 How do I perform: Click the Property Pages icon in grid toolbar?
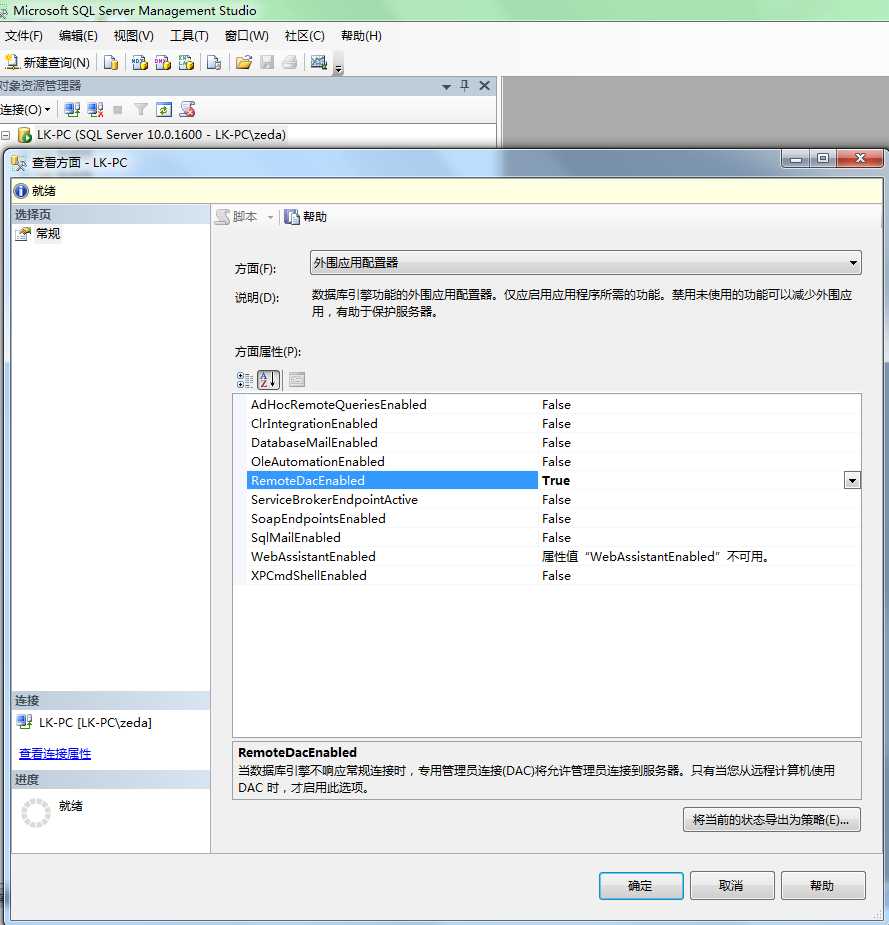[x=297, y=380]
